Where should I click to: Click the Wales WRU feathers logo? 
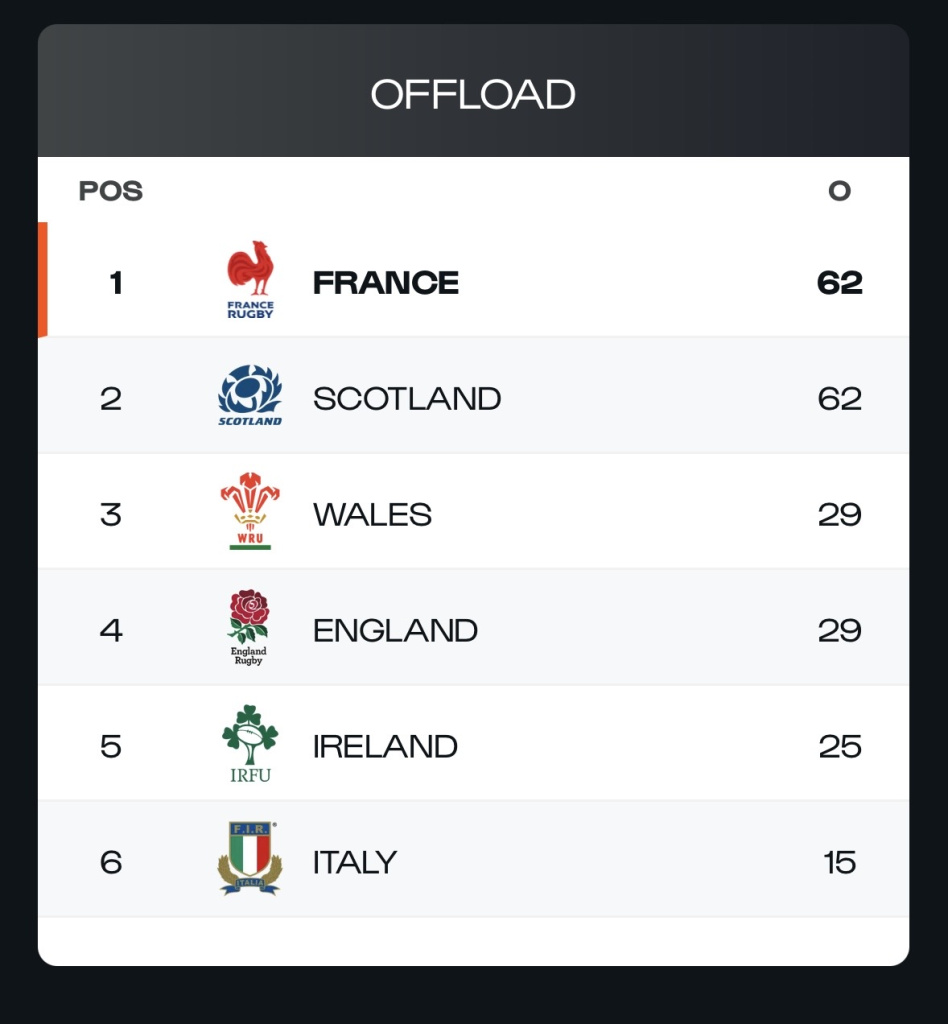tap(250, 512)
